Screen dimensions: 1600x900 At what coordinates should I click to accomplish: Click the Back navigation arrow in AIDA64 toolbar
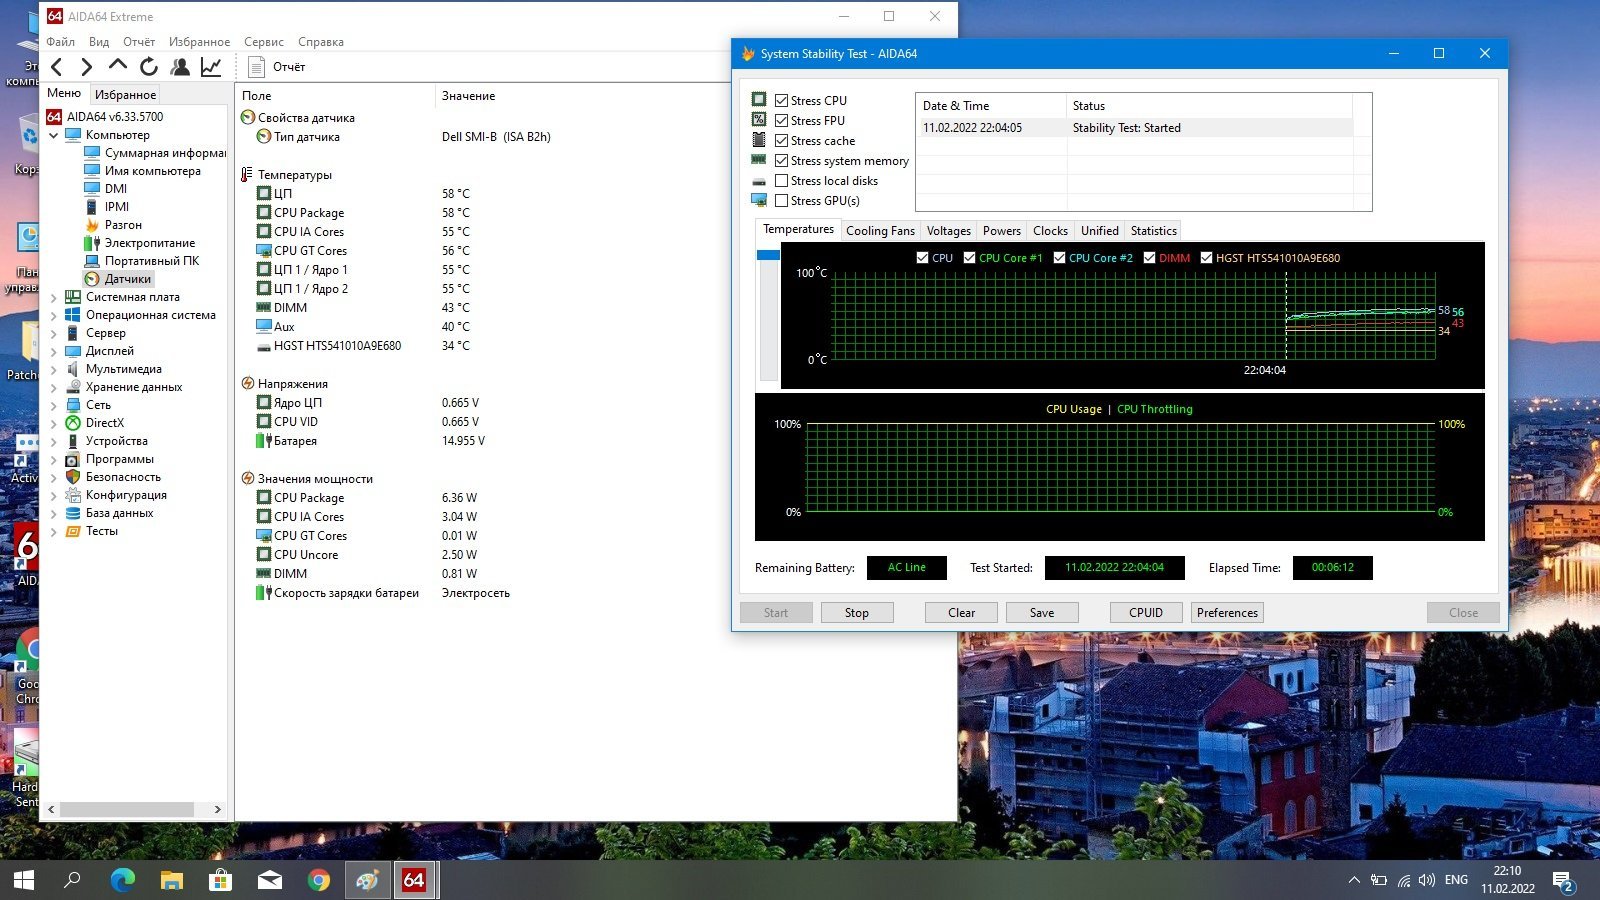tap(57, 67)
